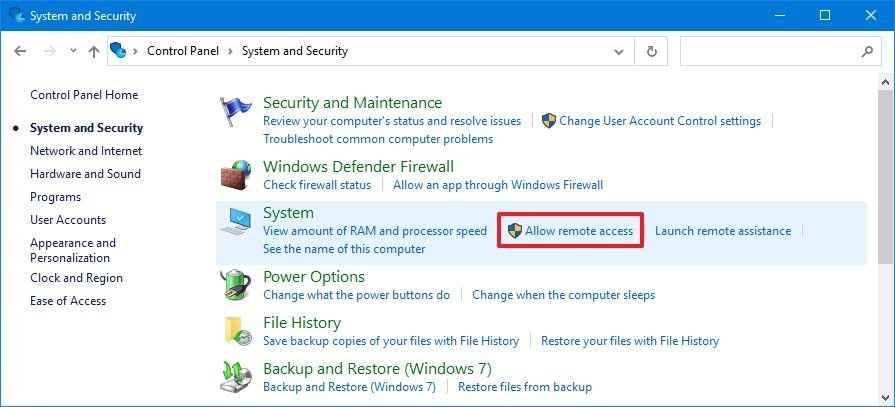Click Save backup copies with File History
This screenshot has height=407, width=895.
coord(390,341)
